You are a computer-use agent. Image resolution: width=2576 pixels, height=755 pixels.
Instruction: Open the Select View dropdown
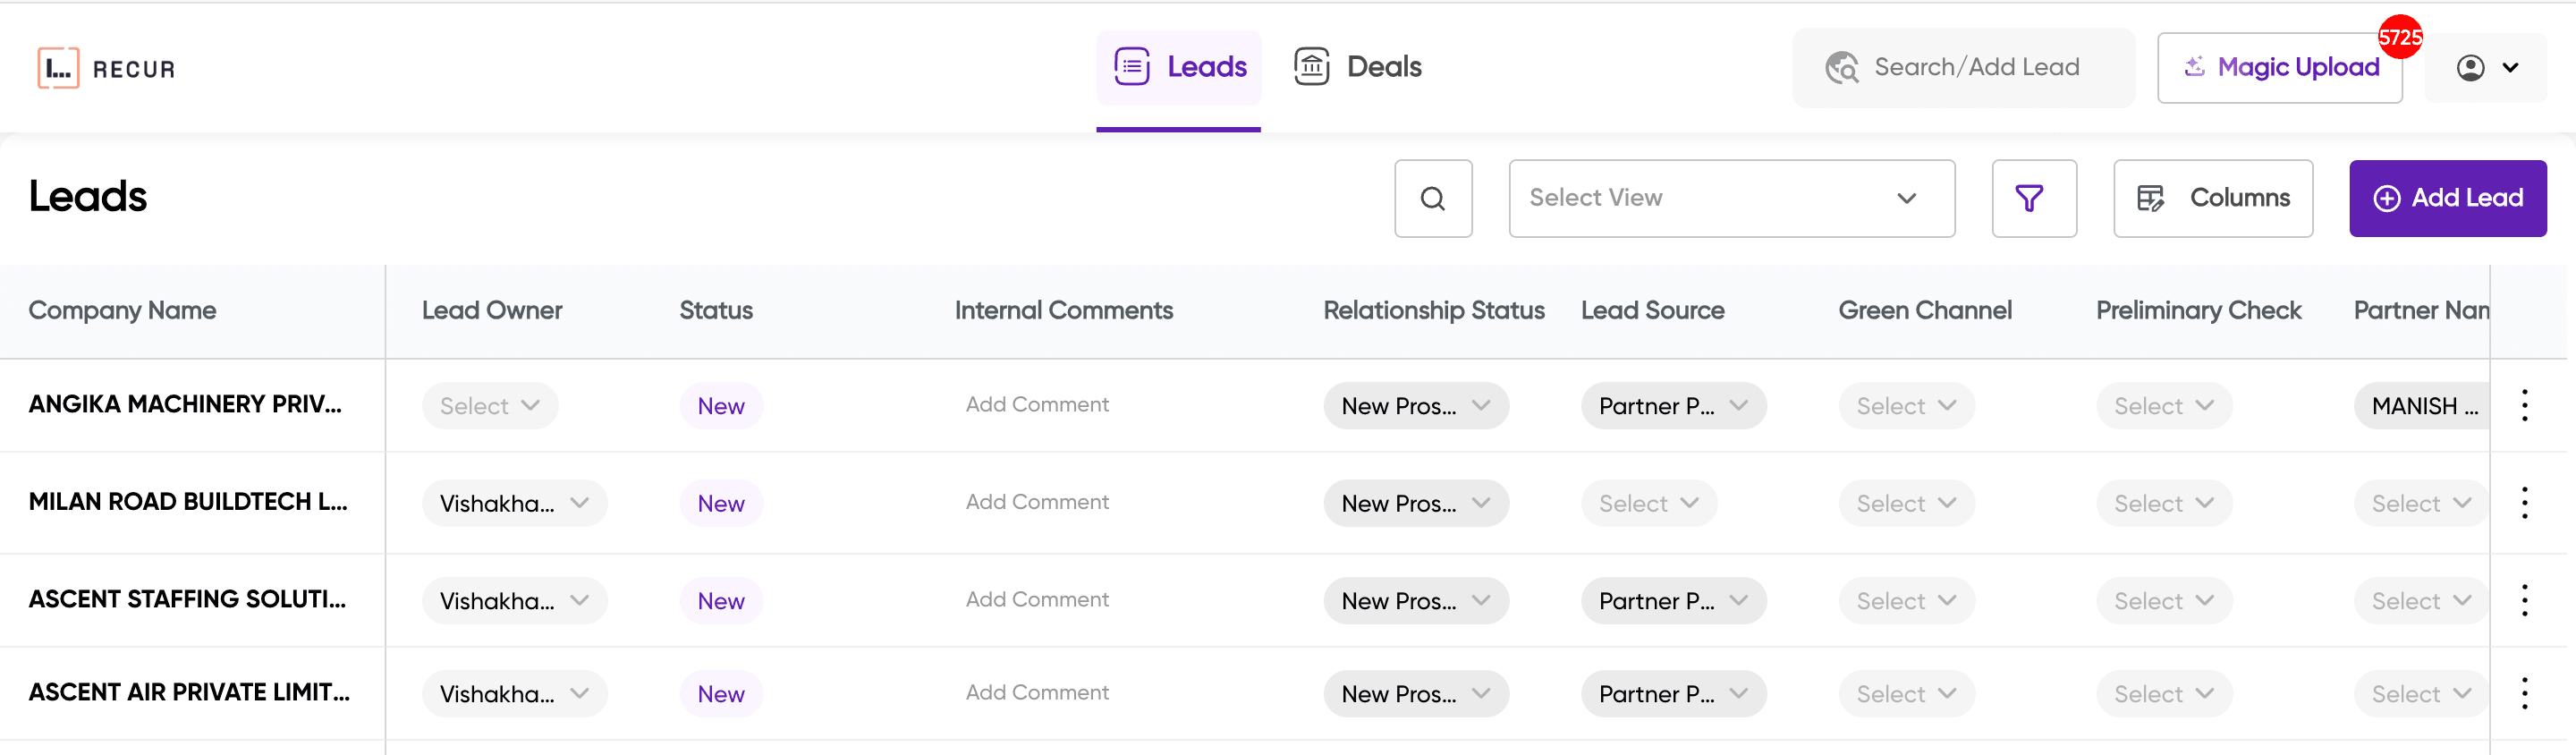tap(1732, 198)
